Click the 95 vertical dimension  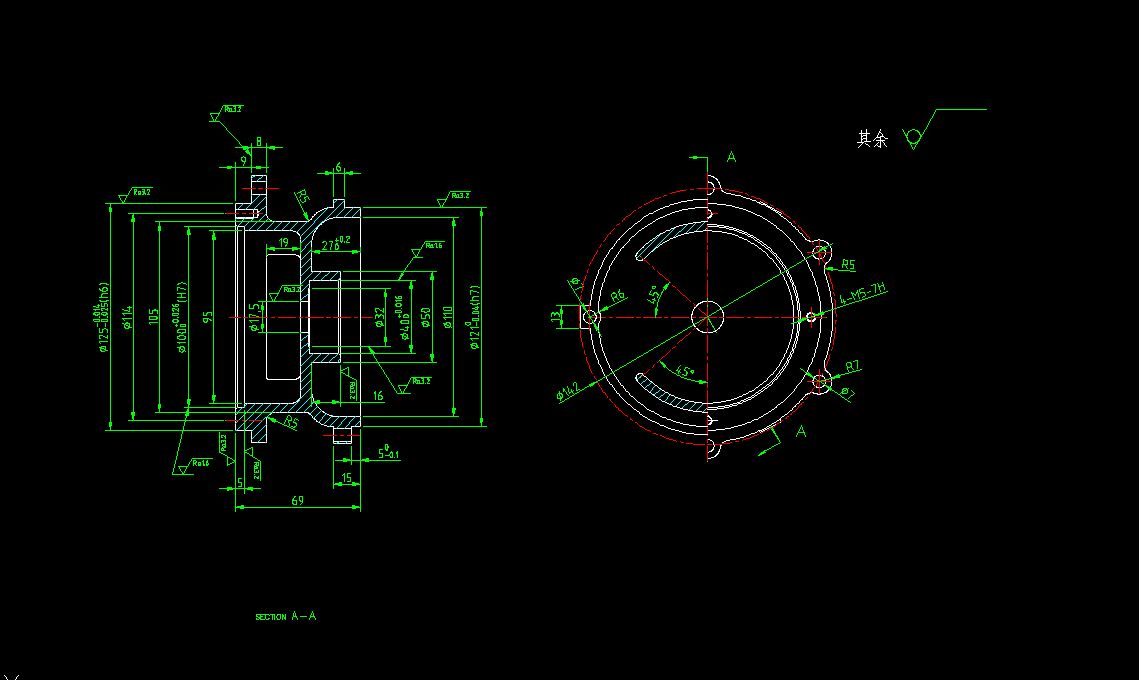pyautogui.click(x=208, y=317)
